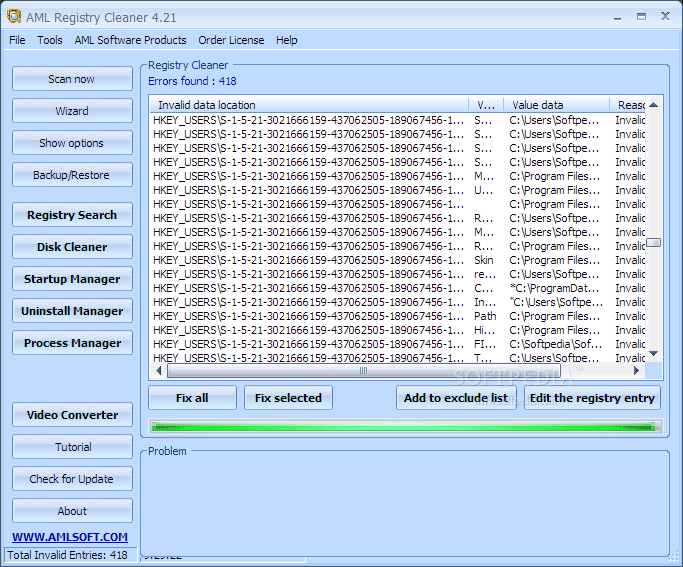Click Total Invalid Entries: 418 status text
The image size is (683, 567).
coord(68,555)
